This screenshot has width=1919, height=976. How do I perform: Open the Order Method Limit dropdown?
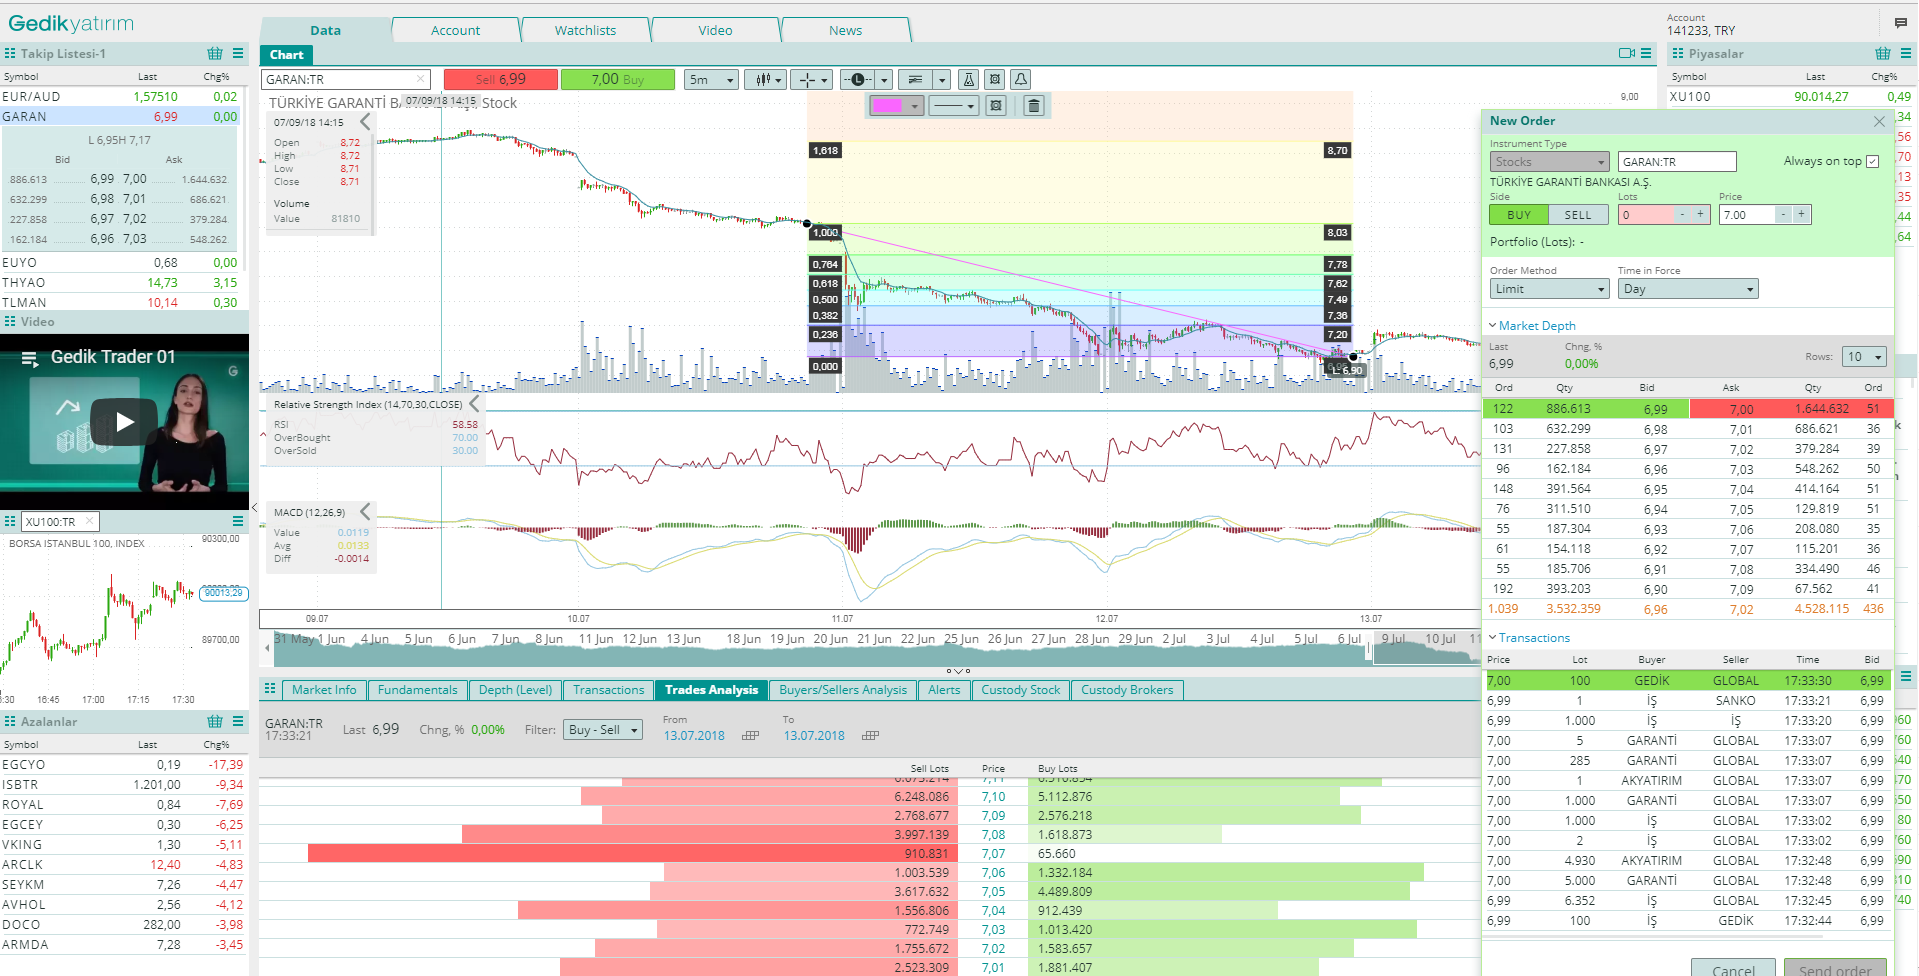(1549, 289)
